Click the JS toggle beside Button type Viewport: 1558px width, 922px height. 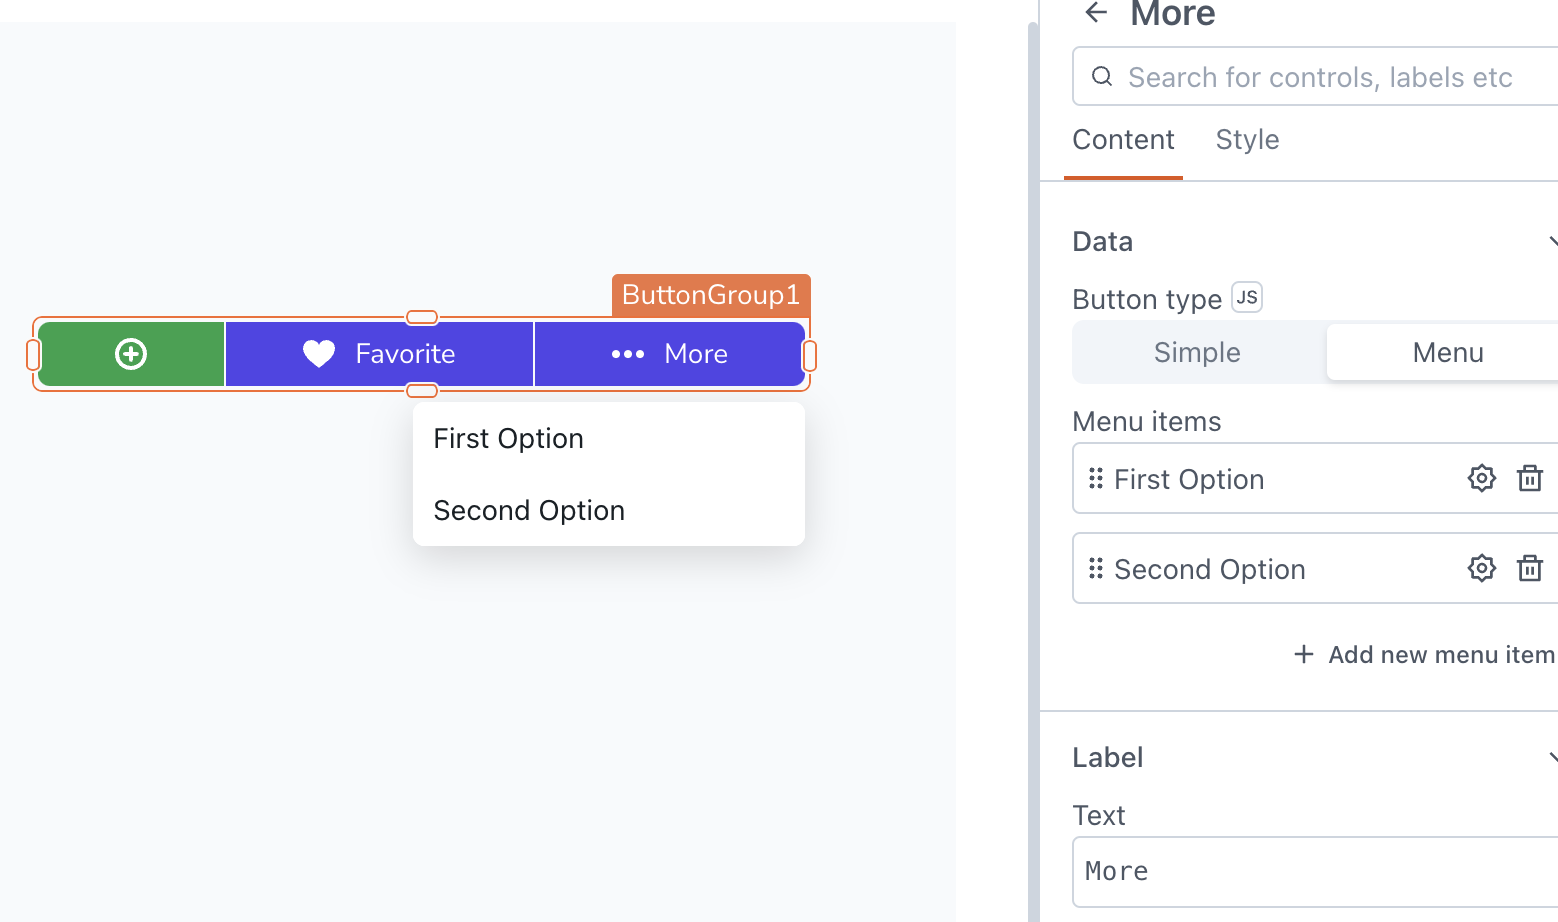[1246, 297]
